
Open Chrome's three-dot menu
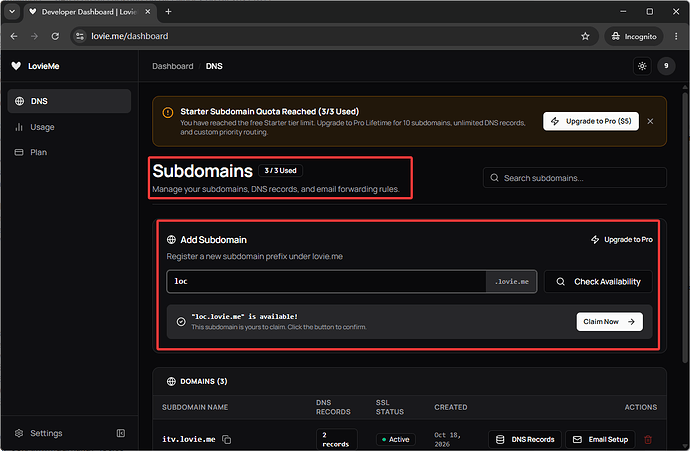click(x=676, y=36)
